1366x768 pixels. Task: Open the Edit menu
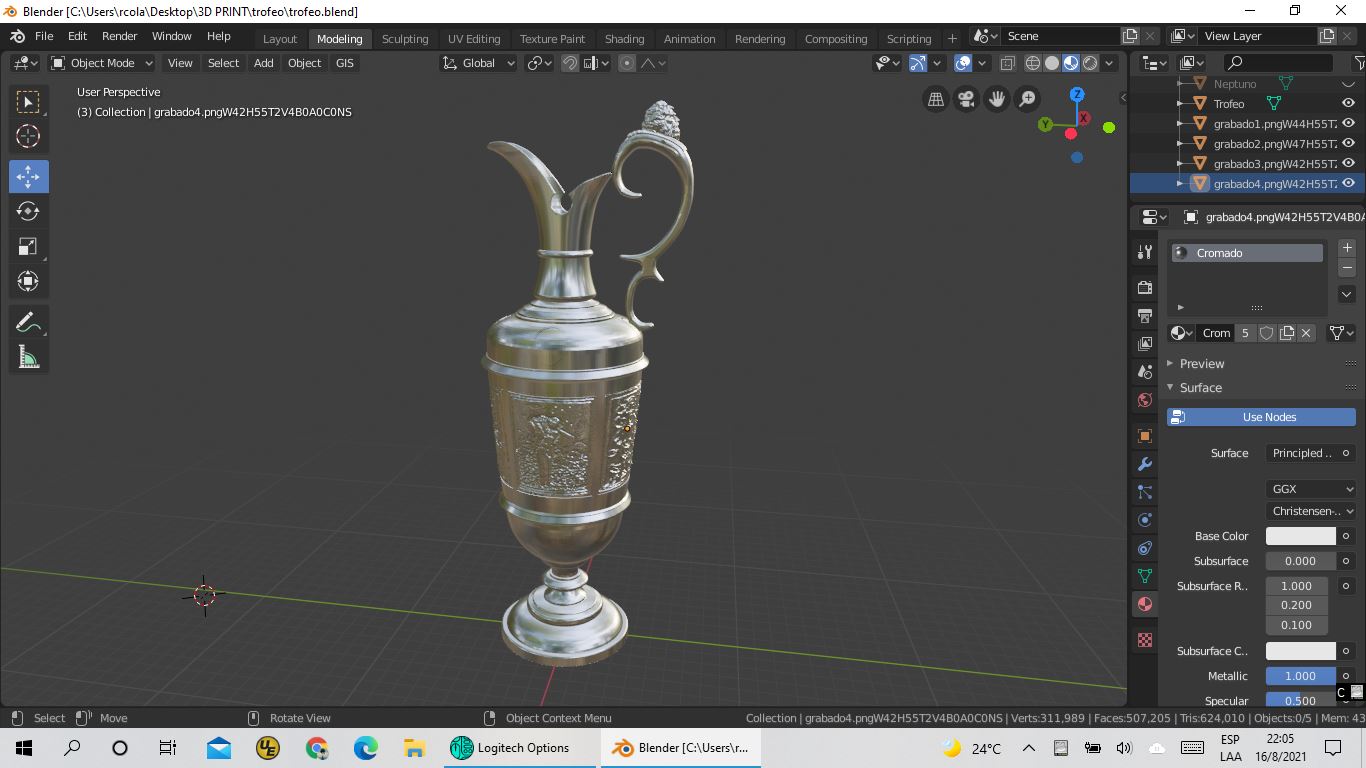coord(77,36)
